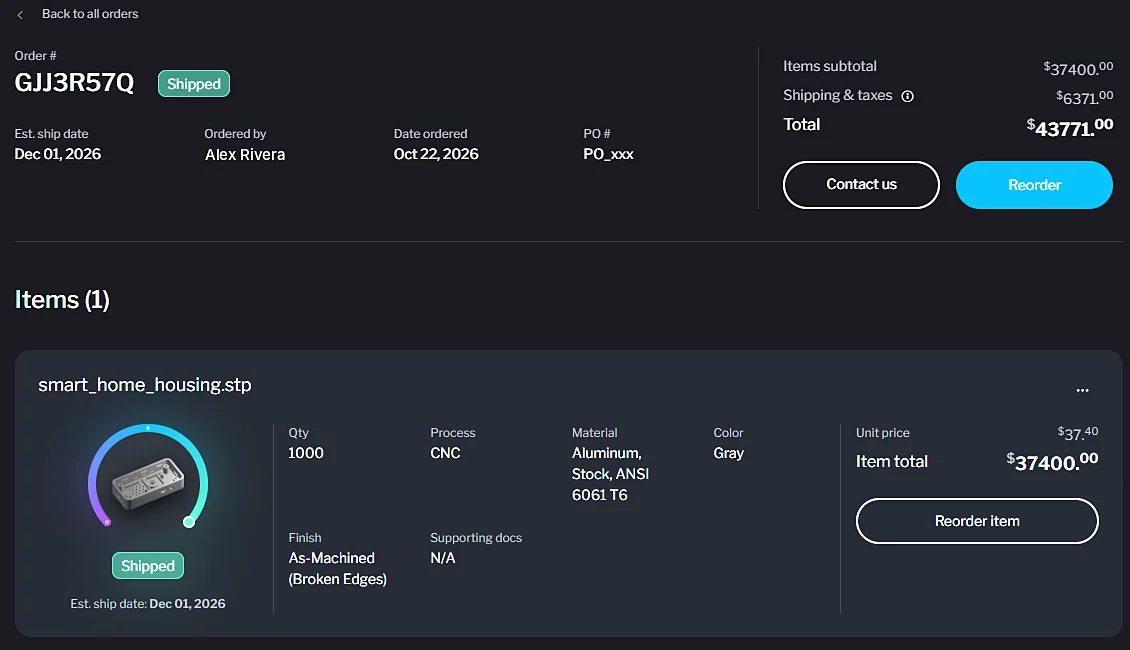Click the header est. ship date Dec 01, 2026
Viewport: 1130px width, 650px height.
tap(58, 154)
